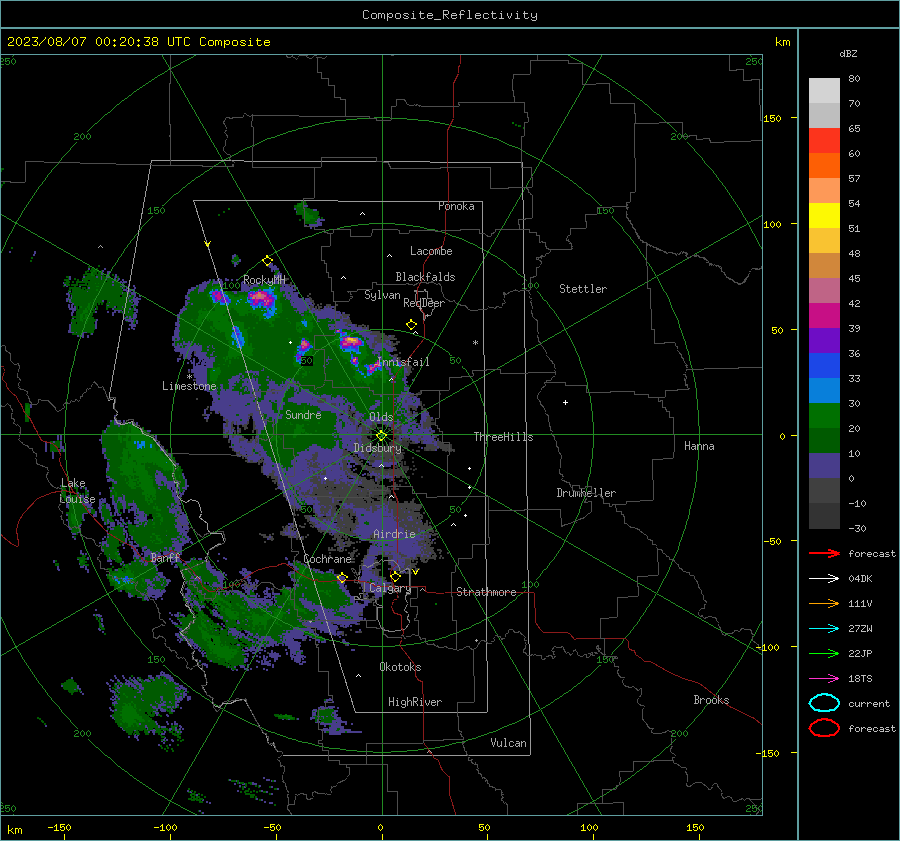Click the Sundre label
Screen dimensions: 900x841
(303, 414)
